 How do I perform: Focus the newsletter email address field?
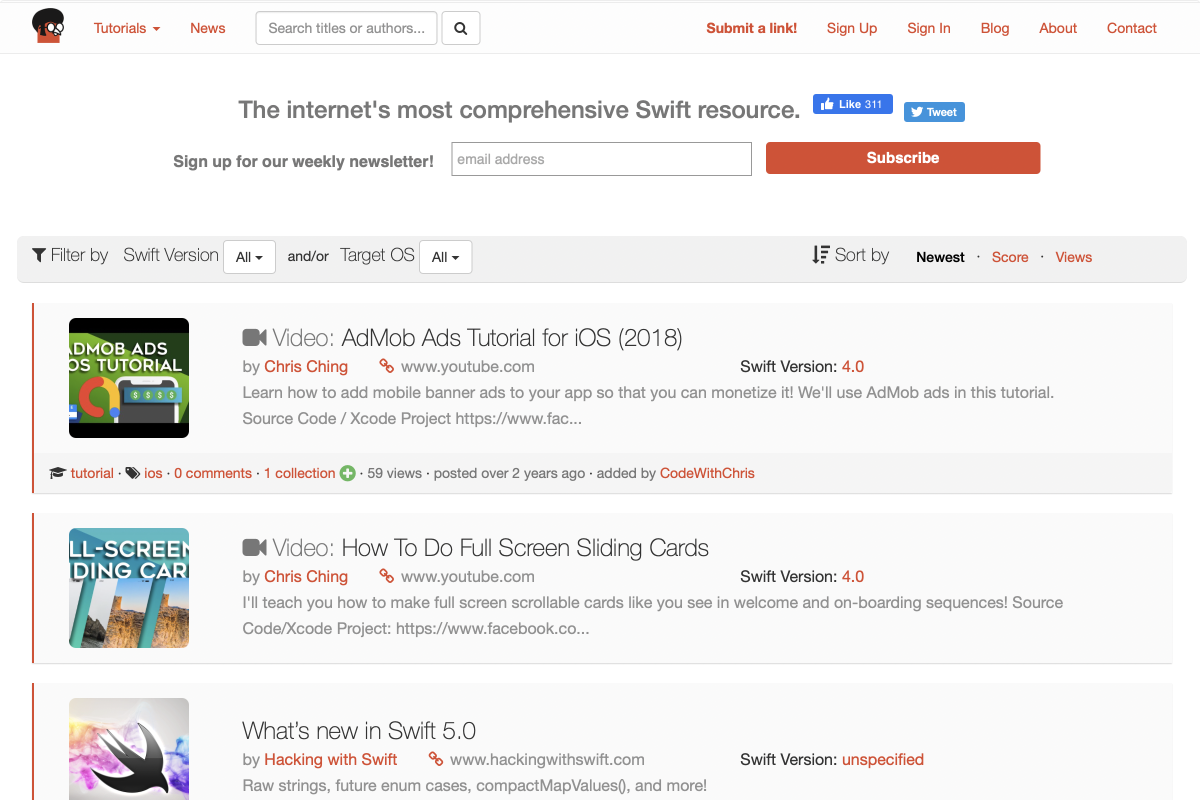[601, 159]
